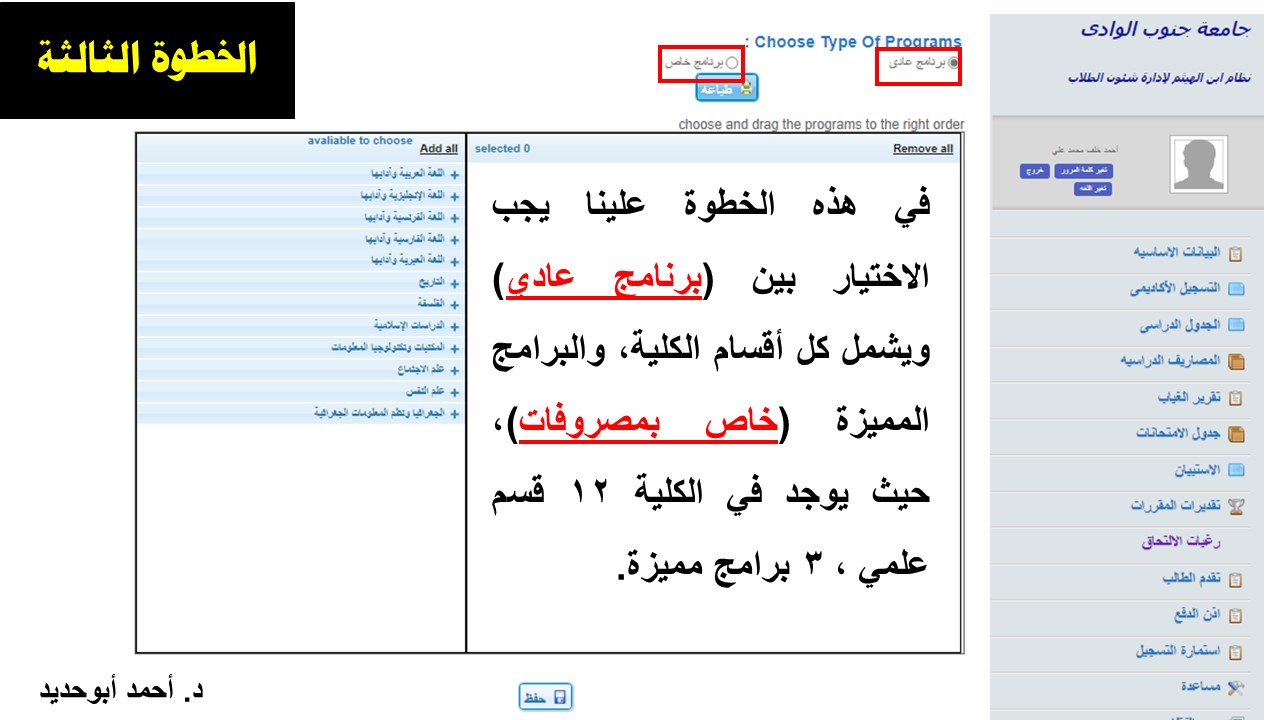Click the التسجيل الأكاديمى sidebar icon
The width and height of the screenshot is (1280, 720).
click(x=1236, y=289)
